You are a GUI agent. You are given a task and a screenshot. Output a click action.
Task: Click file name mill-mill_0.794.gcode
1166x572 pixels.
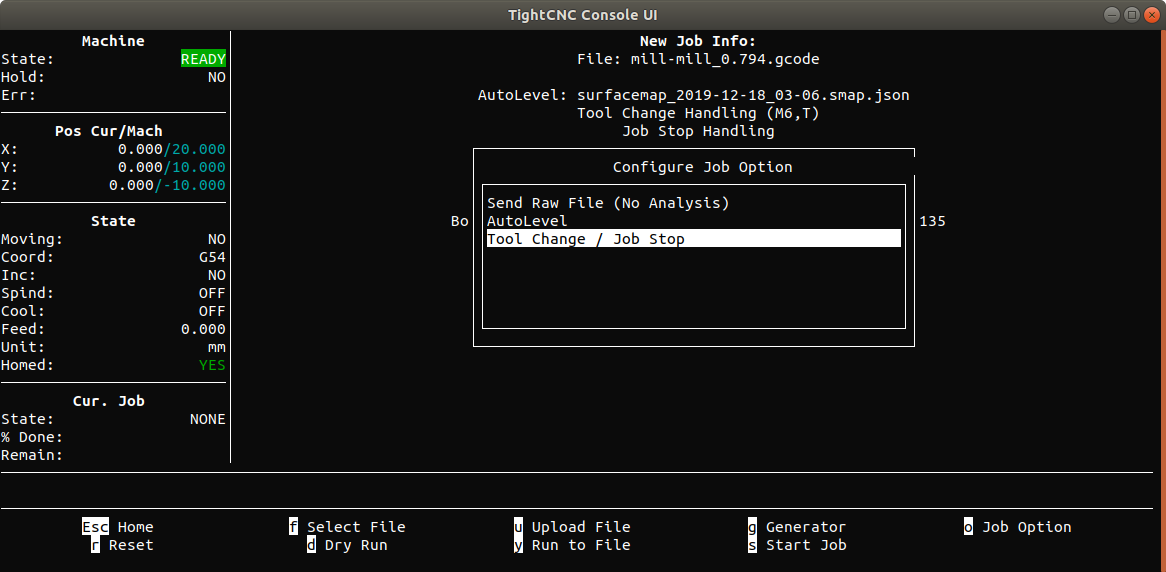pyautogui.click(x=725, y=59)
